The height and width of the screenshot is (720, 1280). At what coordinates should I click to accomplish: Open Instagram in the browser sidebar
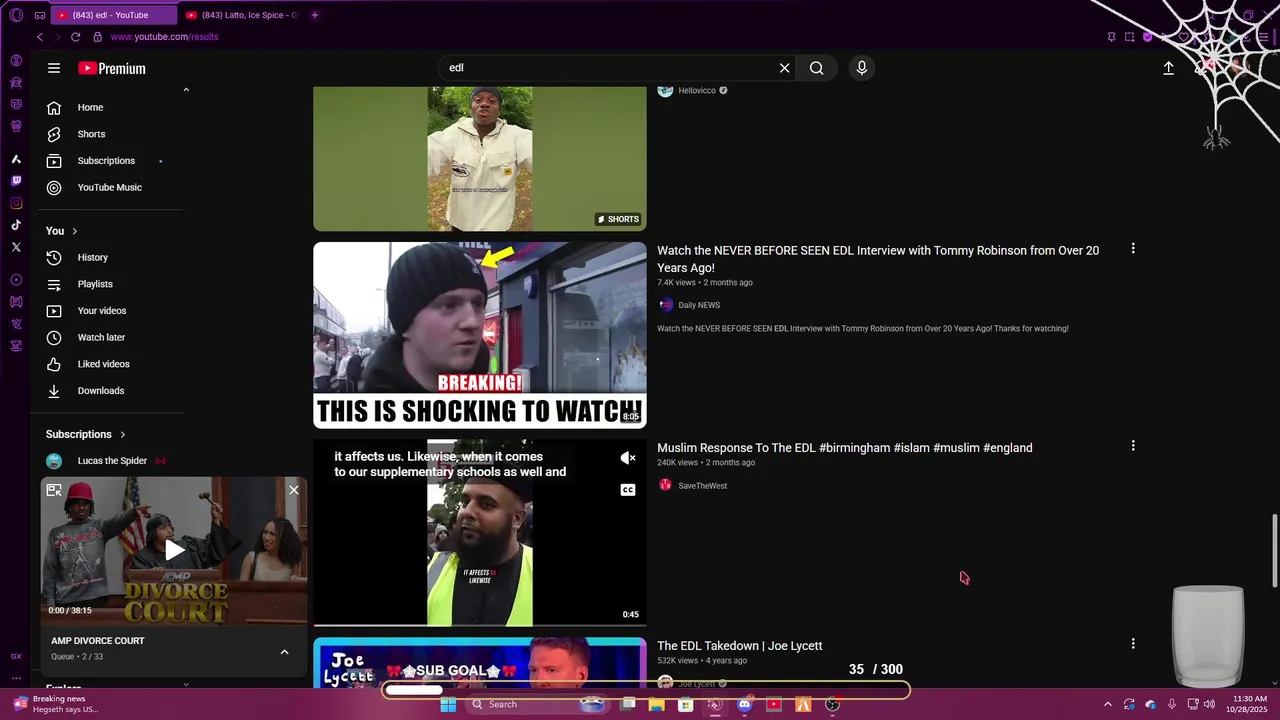click(16, 203)
